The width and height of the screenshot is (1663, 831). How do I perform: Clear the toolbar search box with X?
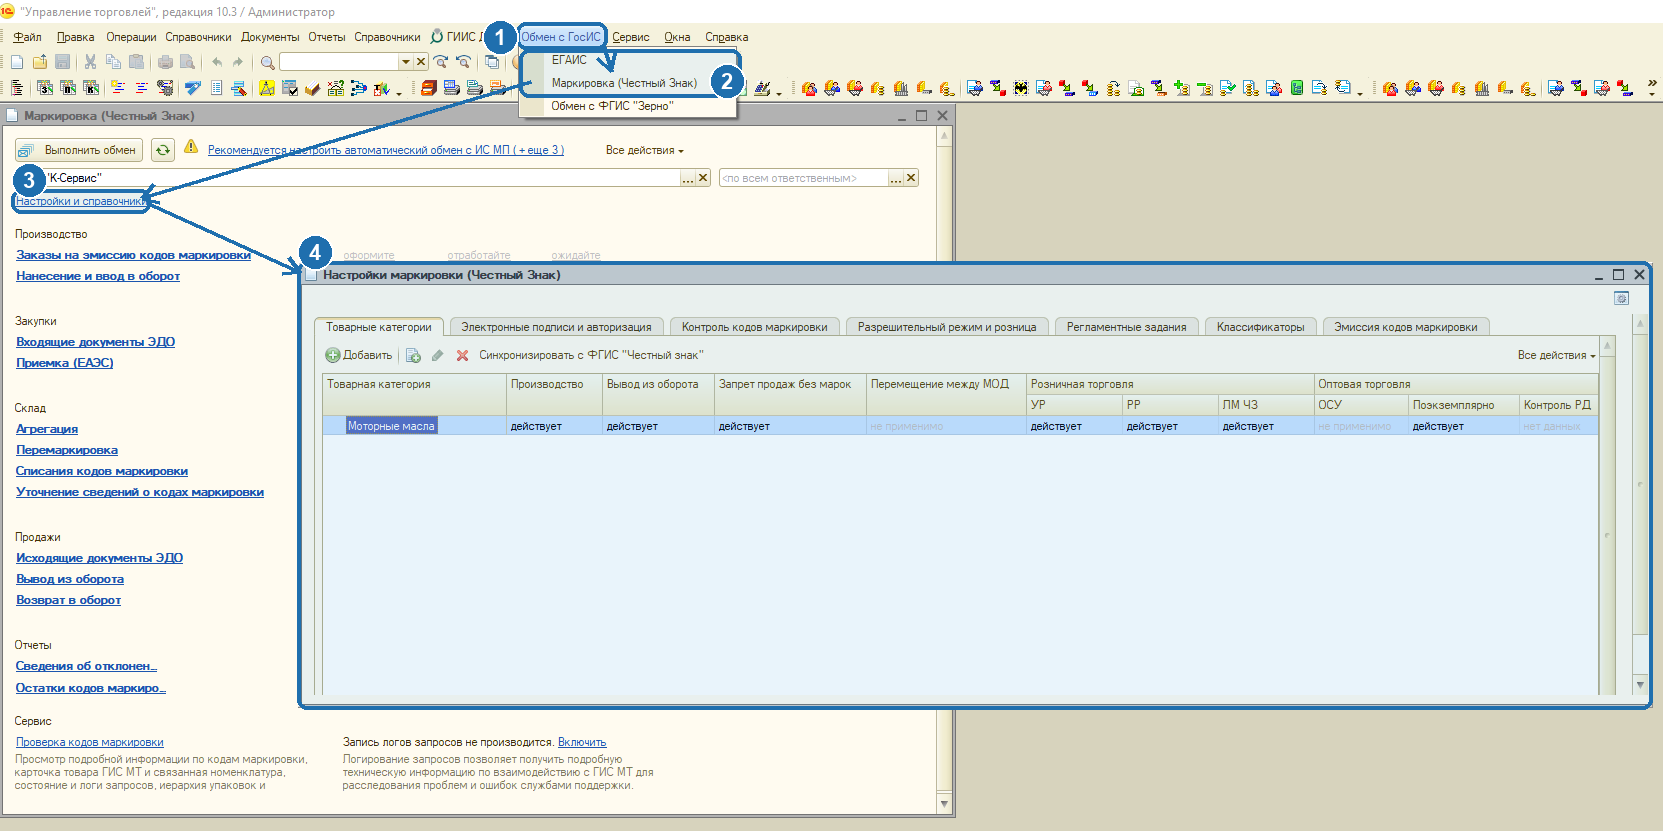point(421,62)
